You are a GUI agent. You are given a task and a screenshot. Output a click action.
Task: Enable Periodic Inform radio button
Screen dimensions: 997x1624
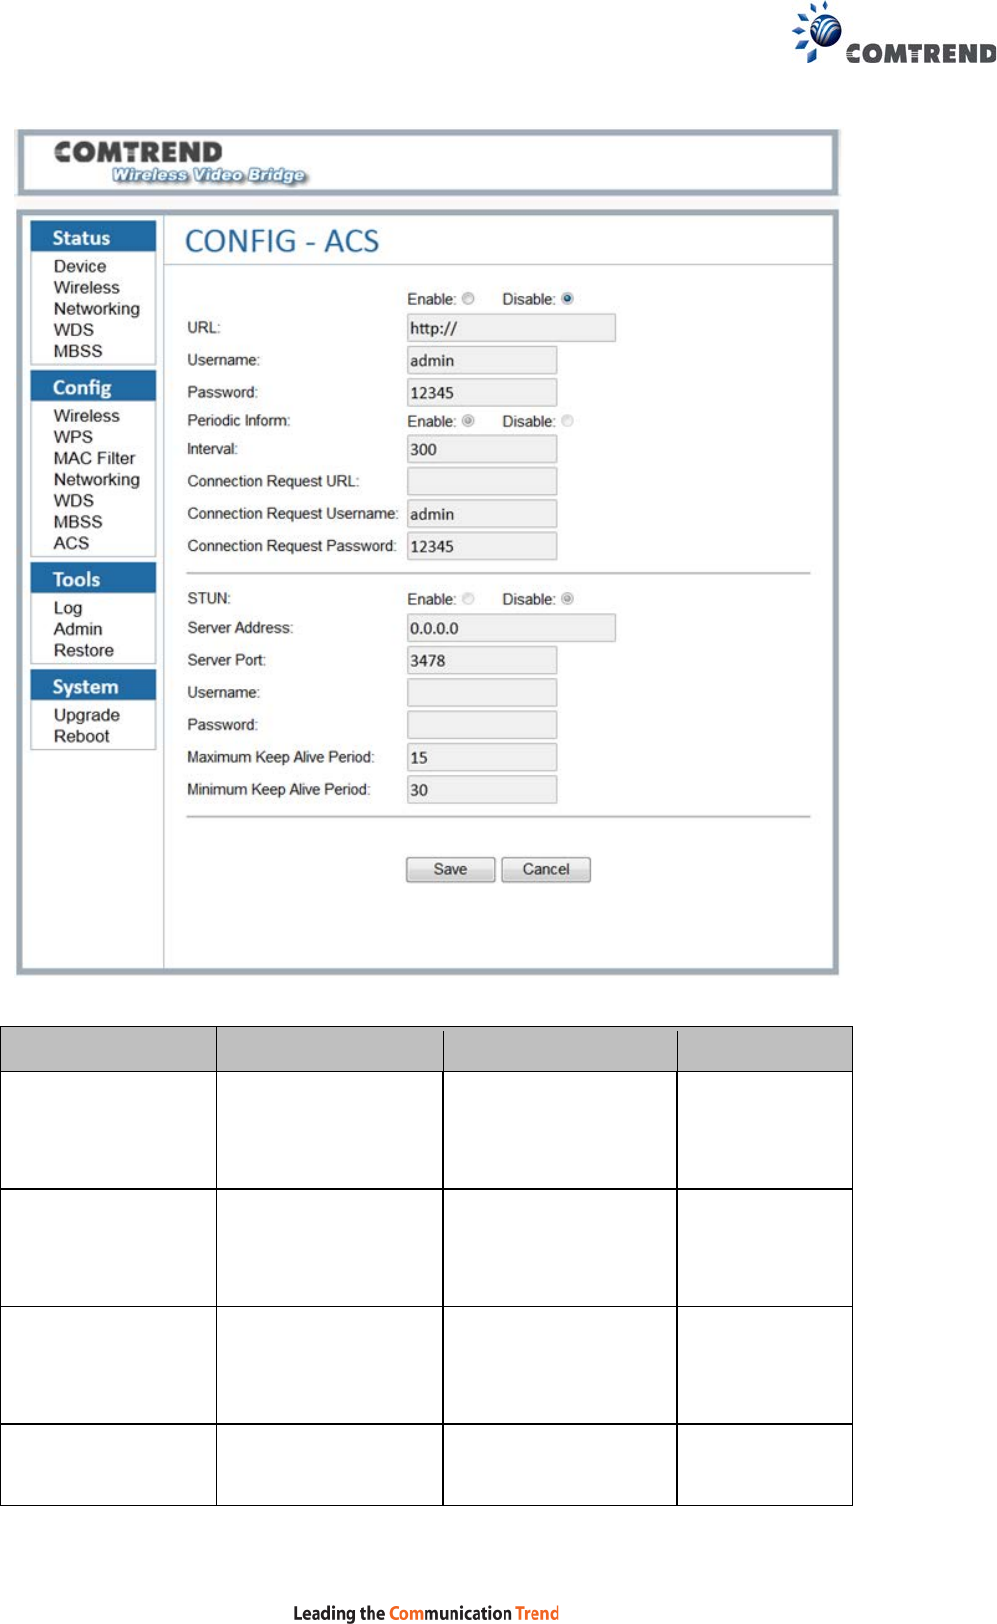coord(468,421)
